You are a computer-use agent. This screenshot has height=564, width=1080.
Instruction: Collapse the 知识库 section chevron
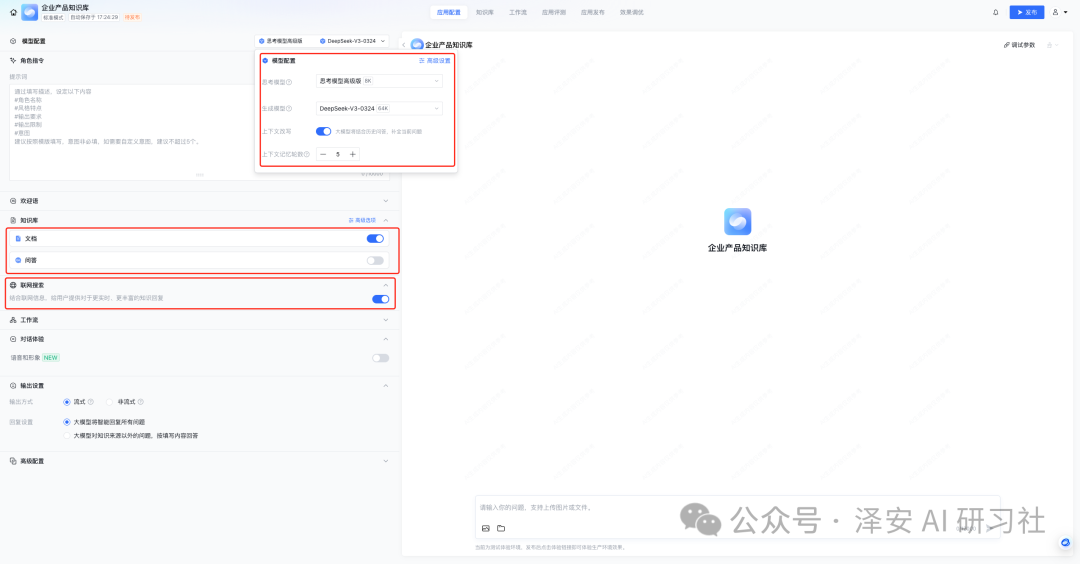tap(386, 220)
